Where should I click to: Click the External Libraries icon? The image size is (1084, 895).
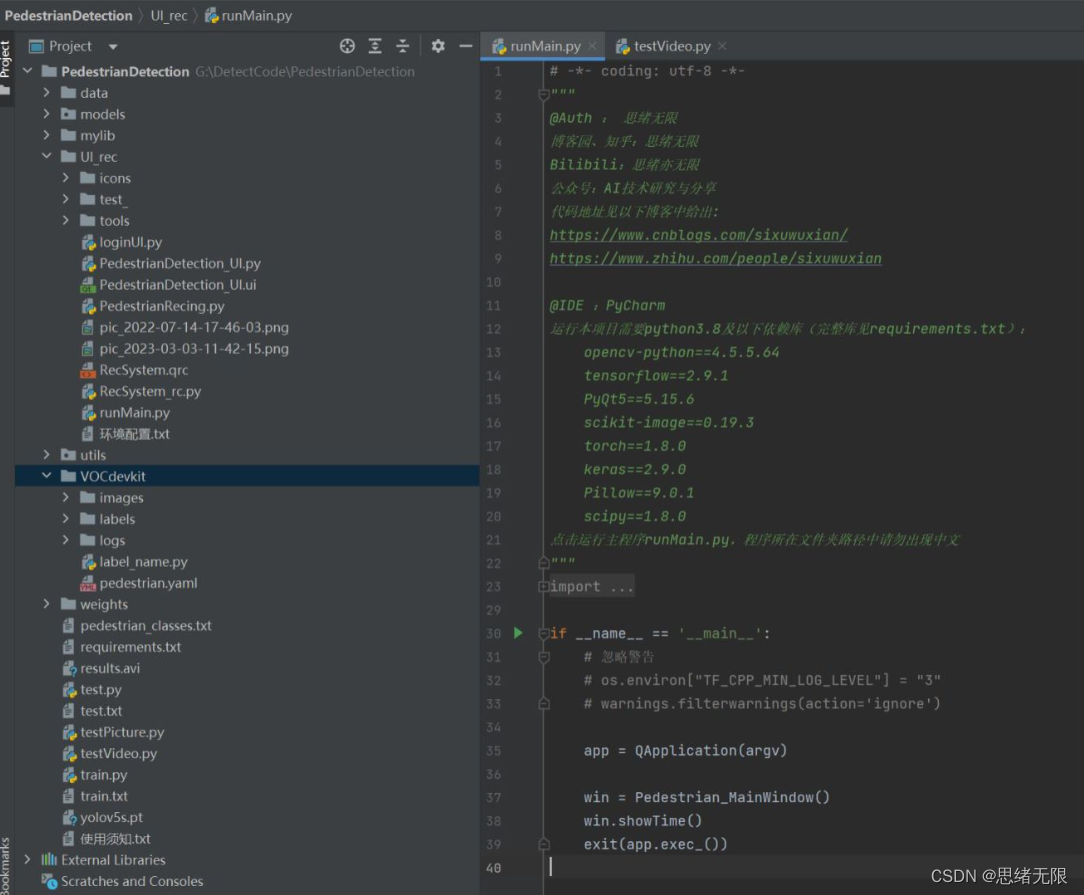49,860
